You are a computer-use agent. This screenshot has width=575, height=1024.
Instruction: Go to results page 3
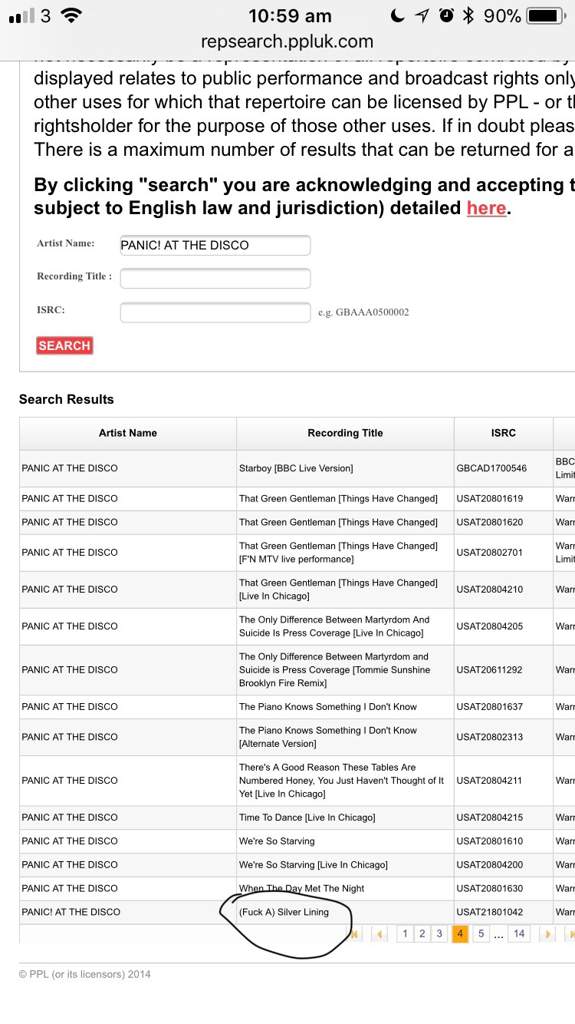(x=439, y=934)
